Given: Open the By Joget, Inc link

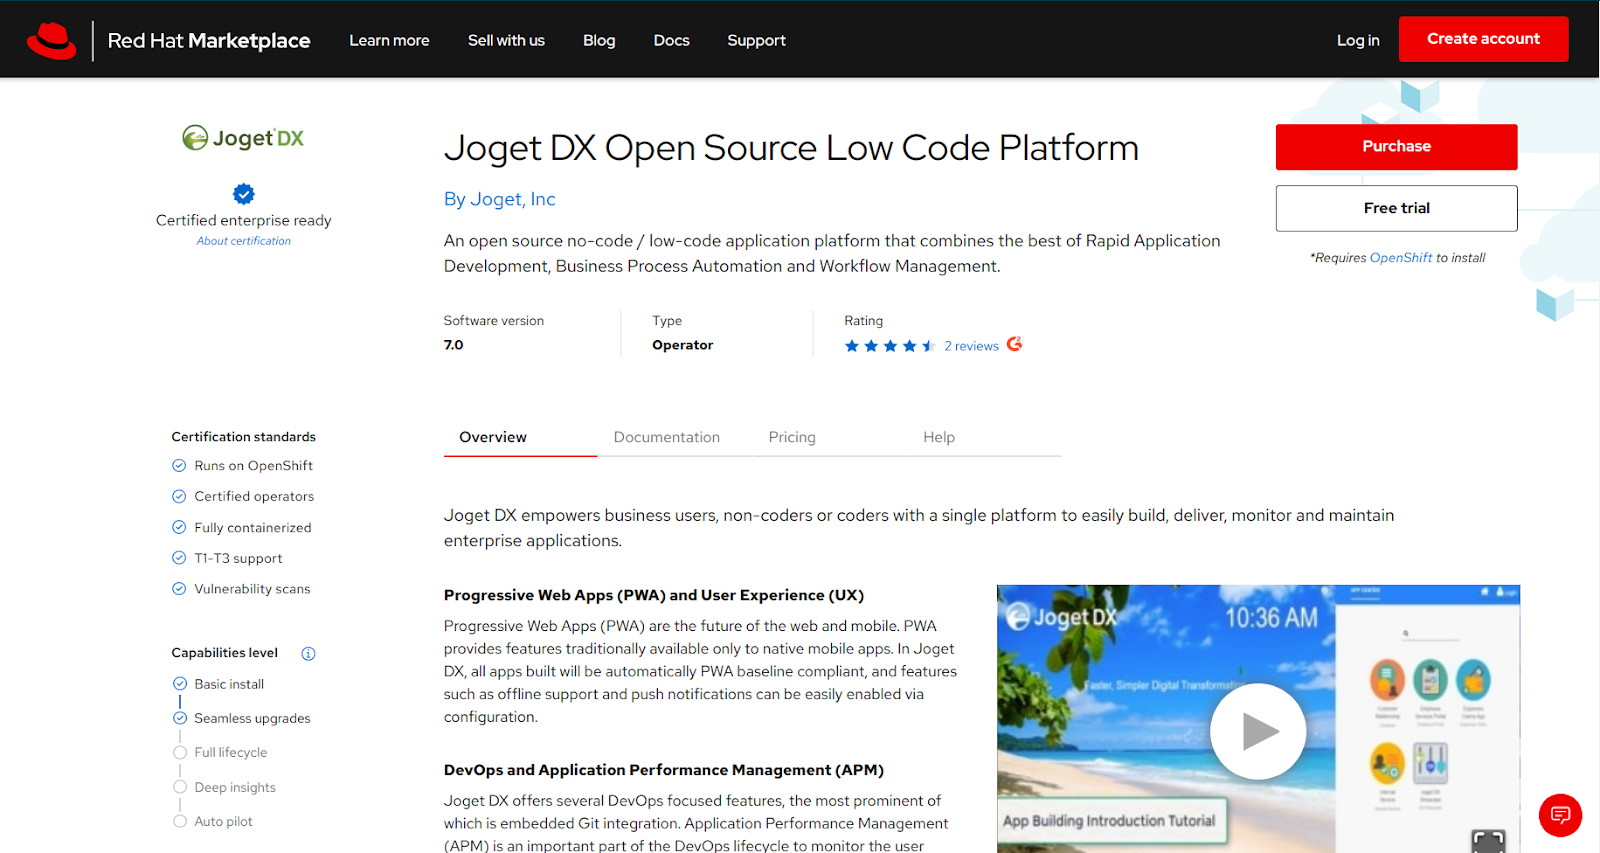Looking at the screenshot, I should click(500, 199).
